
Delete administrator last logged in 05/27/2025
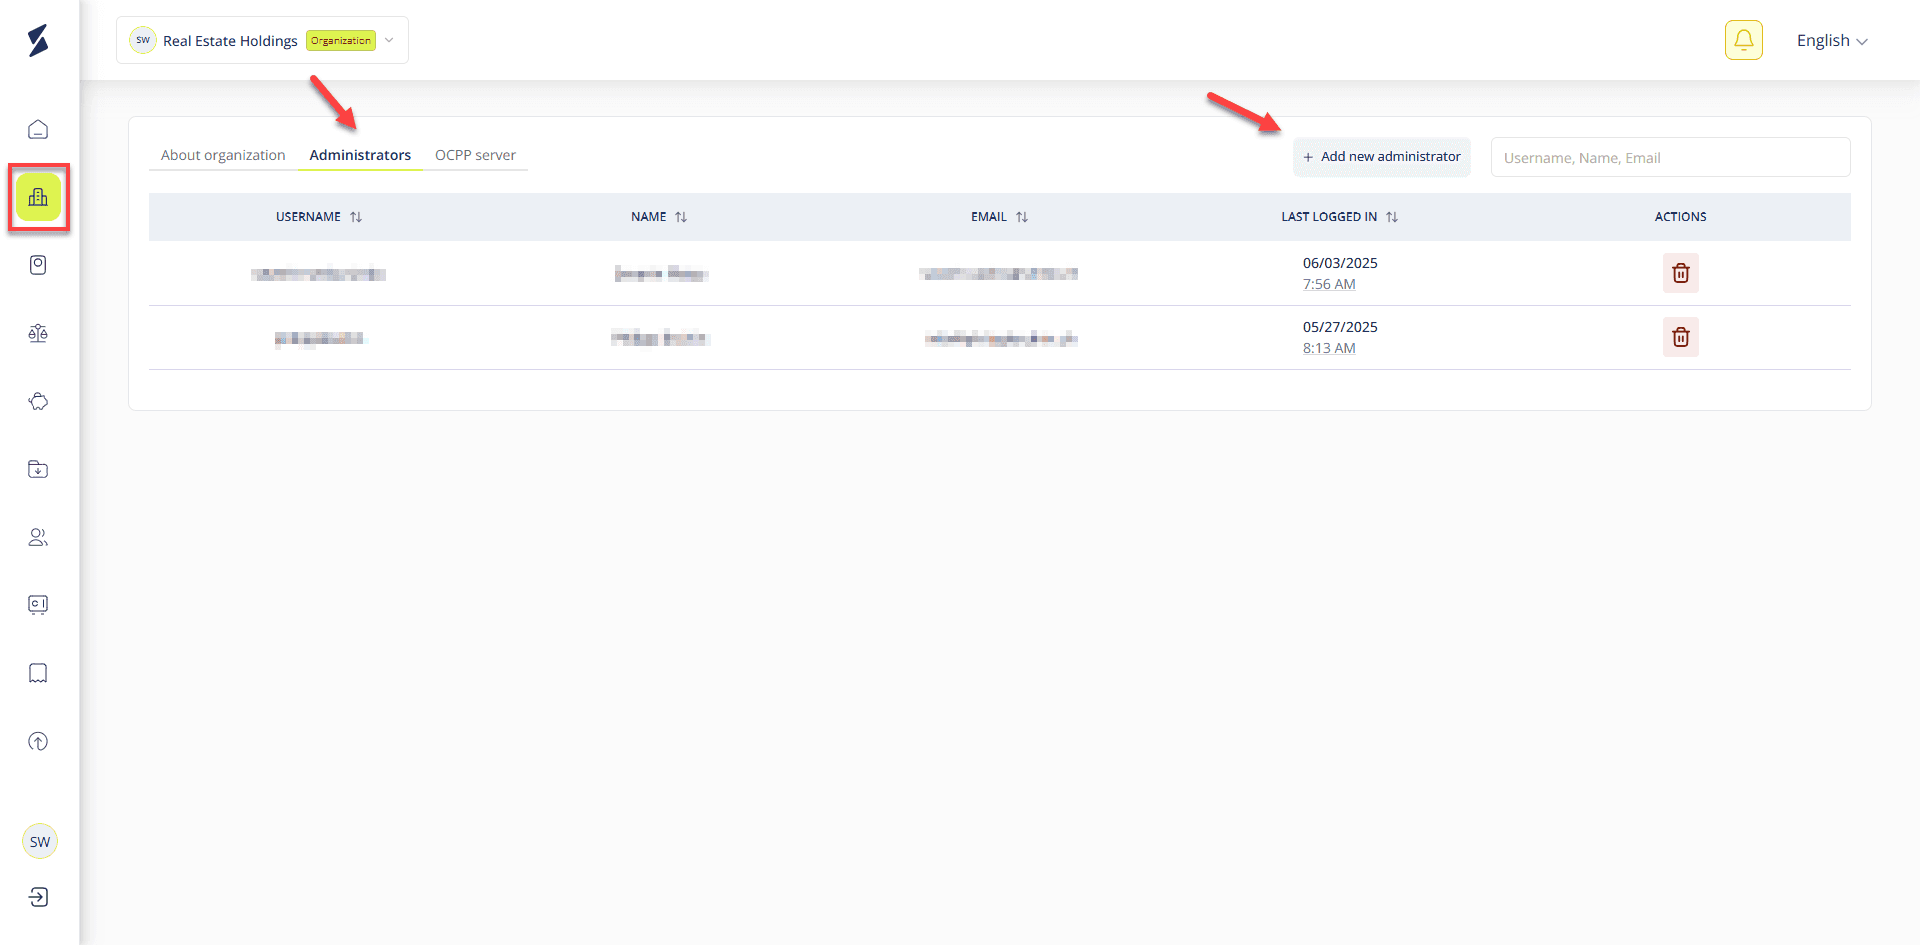click(1680, 337)
